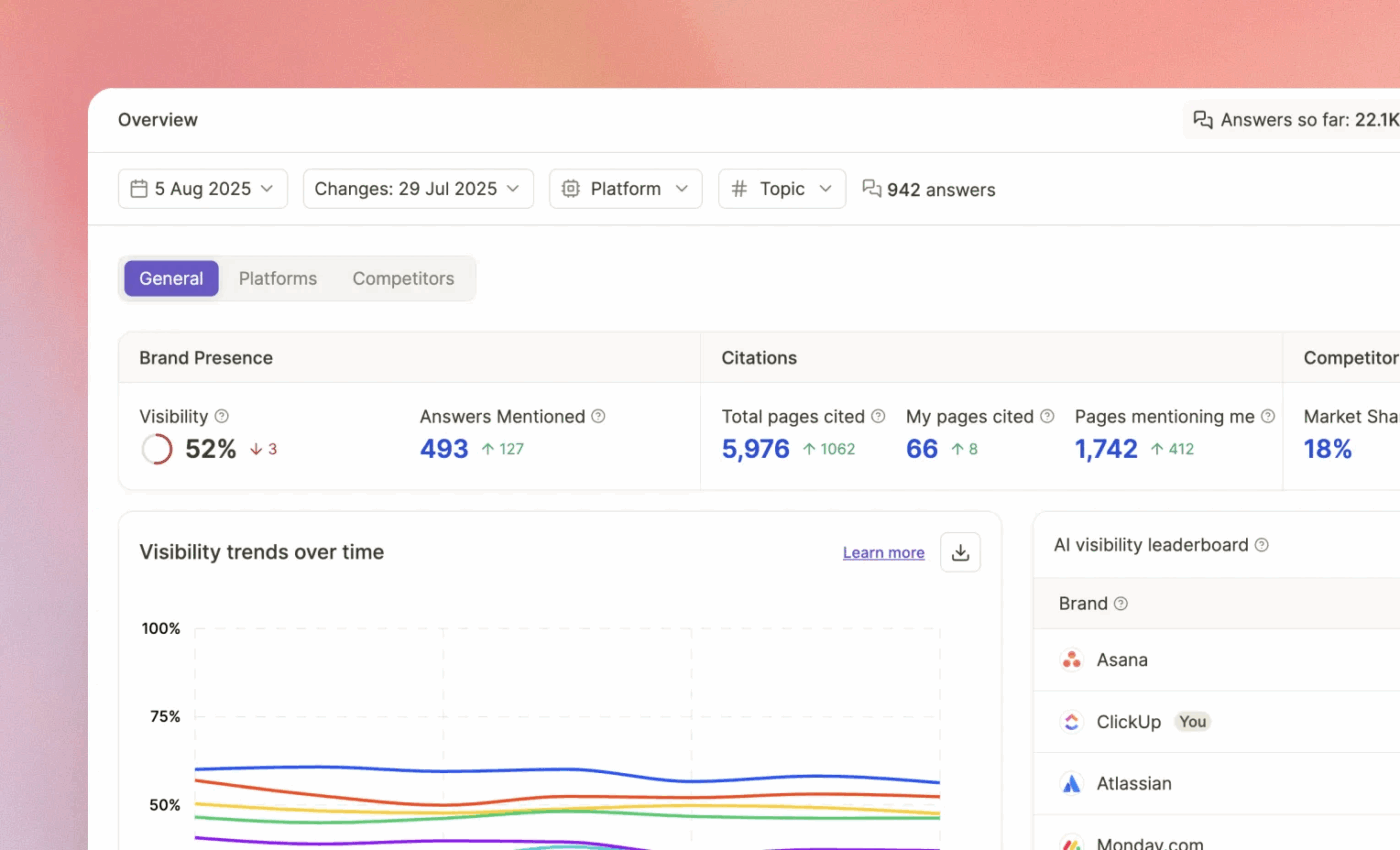Click the Monday.com logo in the leaderboard

tap(1071, 843)
